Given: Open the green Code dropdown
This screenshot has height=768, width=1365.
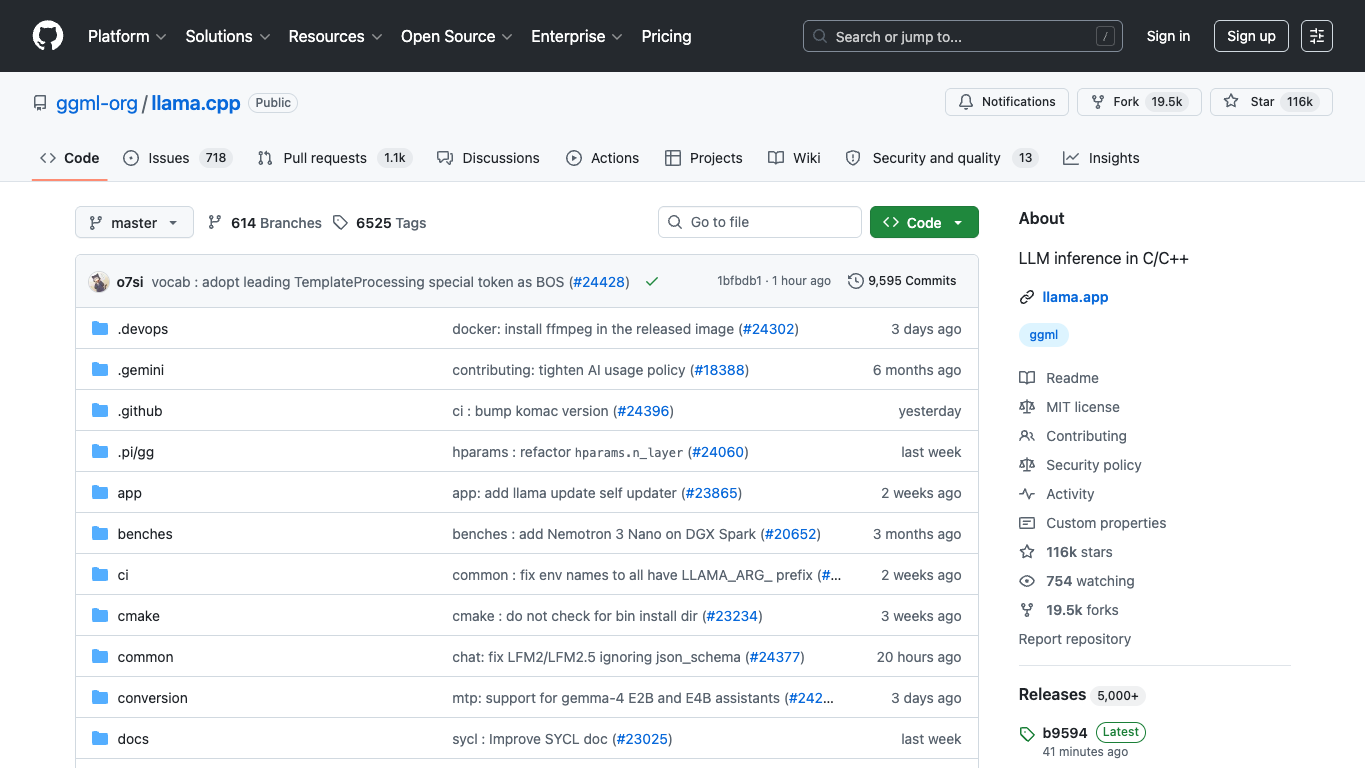Looking at the screenshot, I should [x=924, y=222].
